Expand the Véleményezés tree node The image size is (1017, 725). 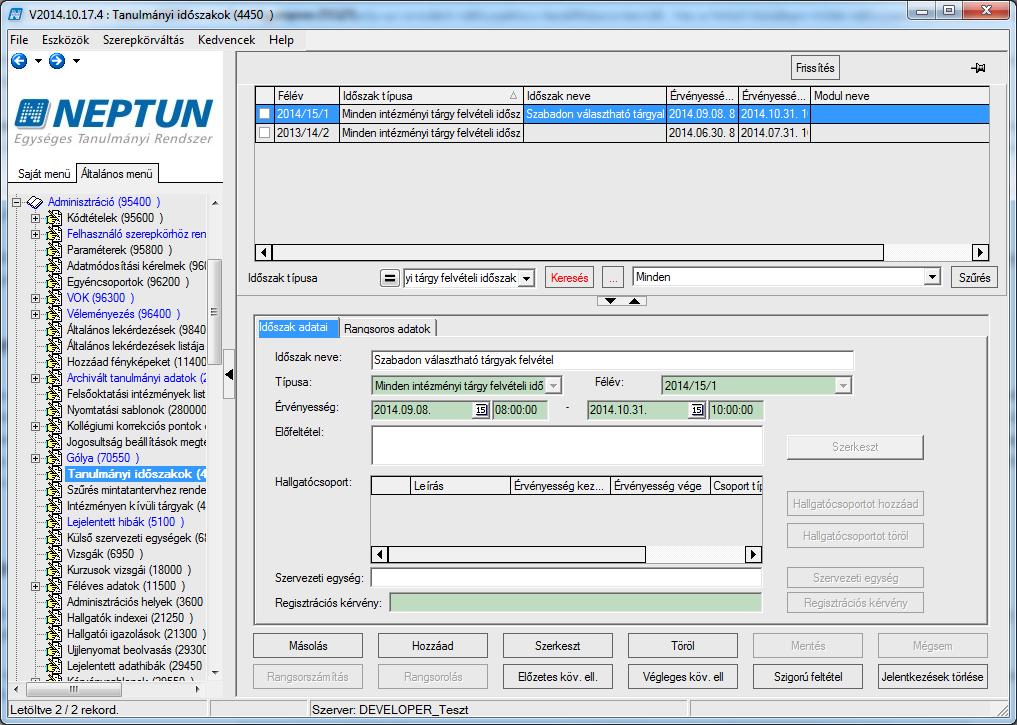tap(36, 315)
